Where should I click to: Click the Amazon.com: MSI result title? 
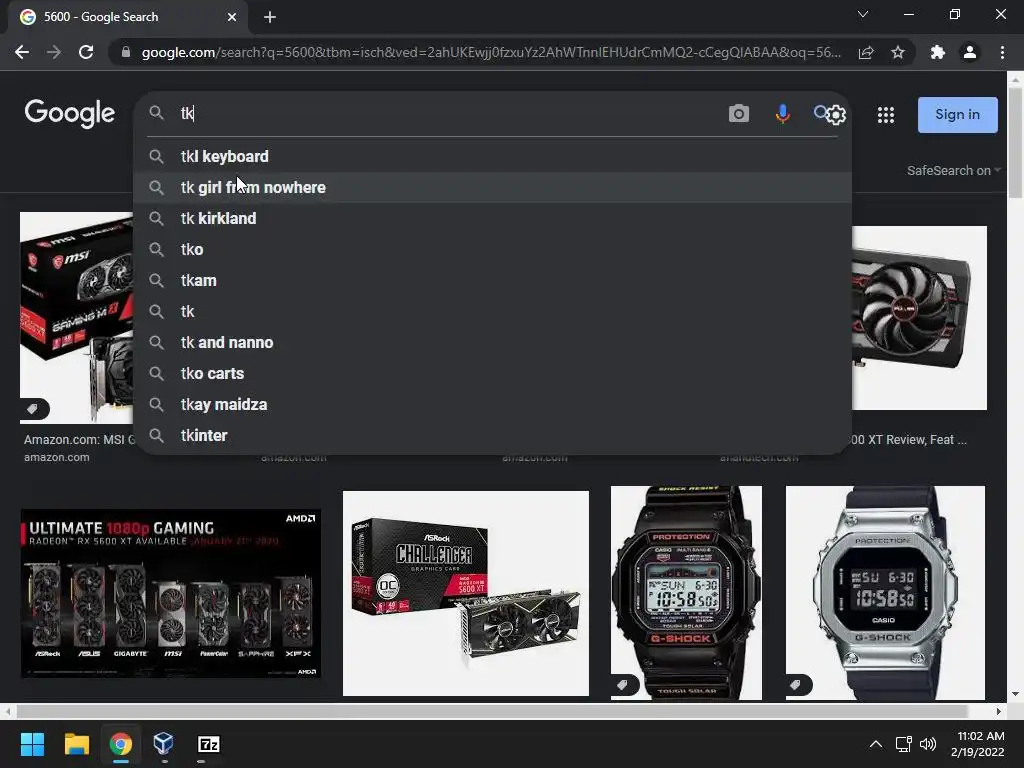[78, 440]
